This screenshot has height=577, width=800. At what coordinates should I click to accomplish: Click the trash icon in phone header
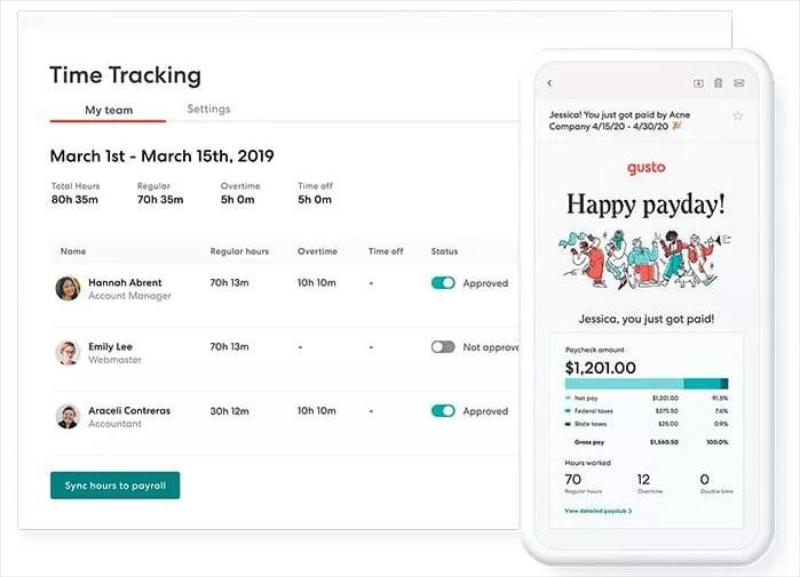[x=718, y=83]
